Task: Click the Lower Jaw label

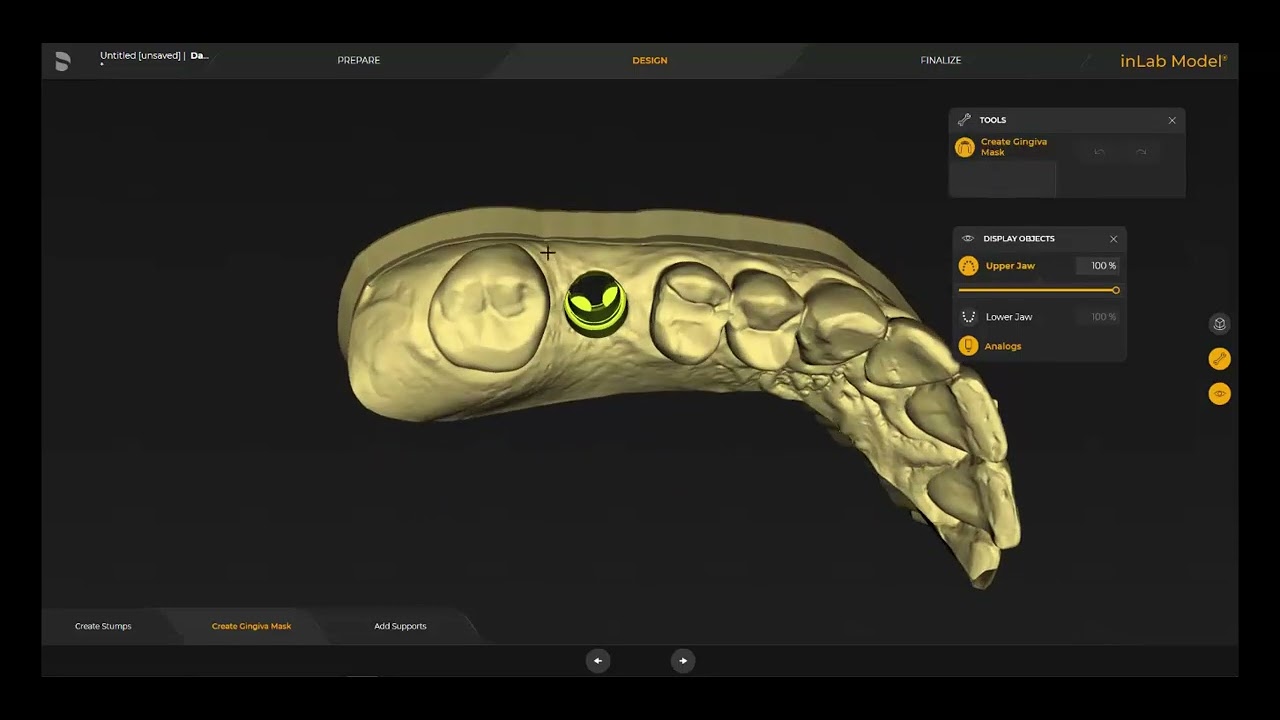Action: 1009,317
